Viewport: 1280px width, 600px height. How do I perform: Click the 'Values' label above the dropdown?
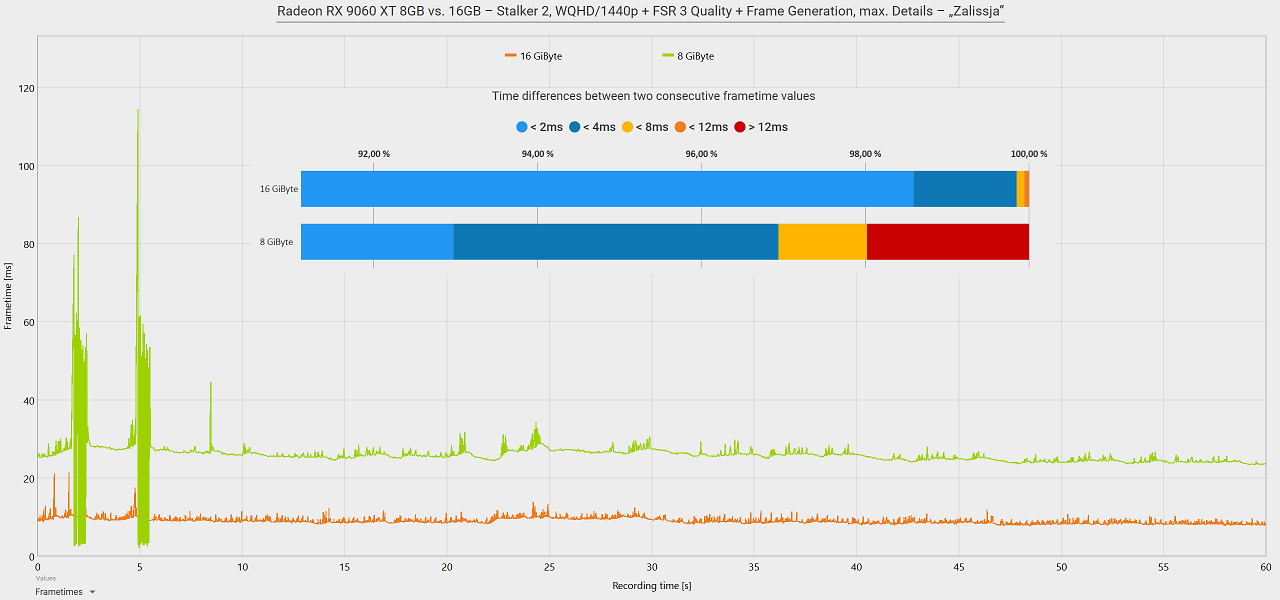(45, 578)
